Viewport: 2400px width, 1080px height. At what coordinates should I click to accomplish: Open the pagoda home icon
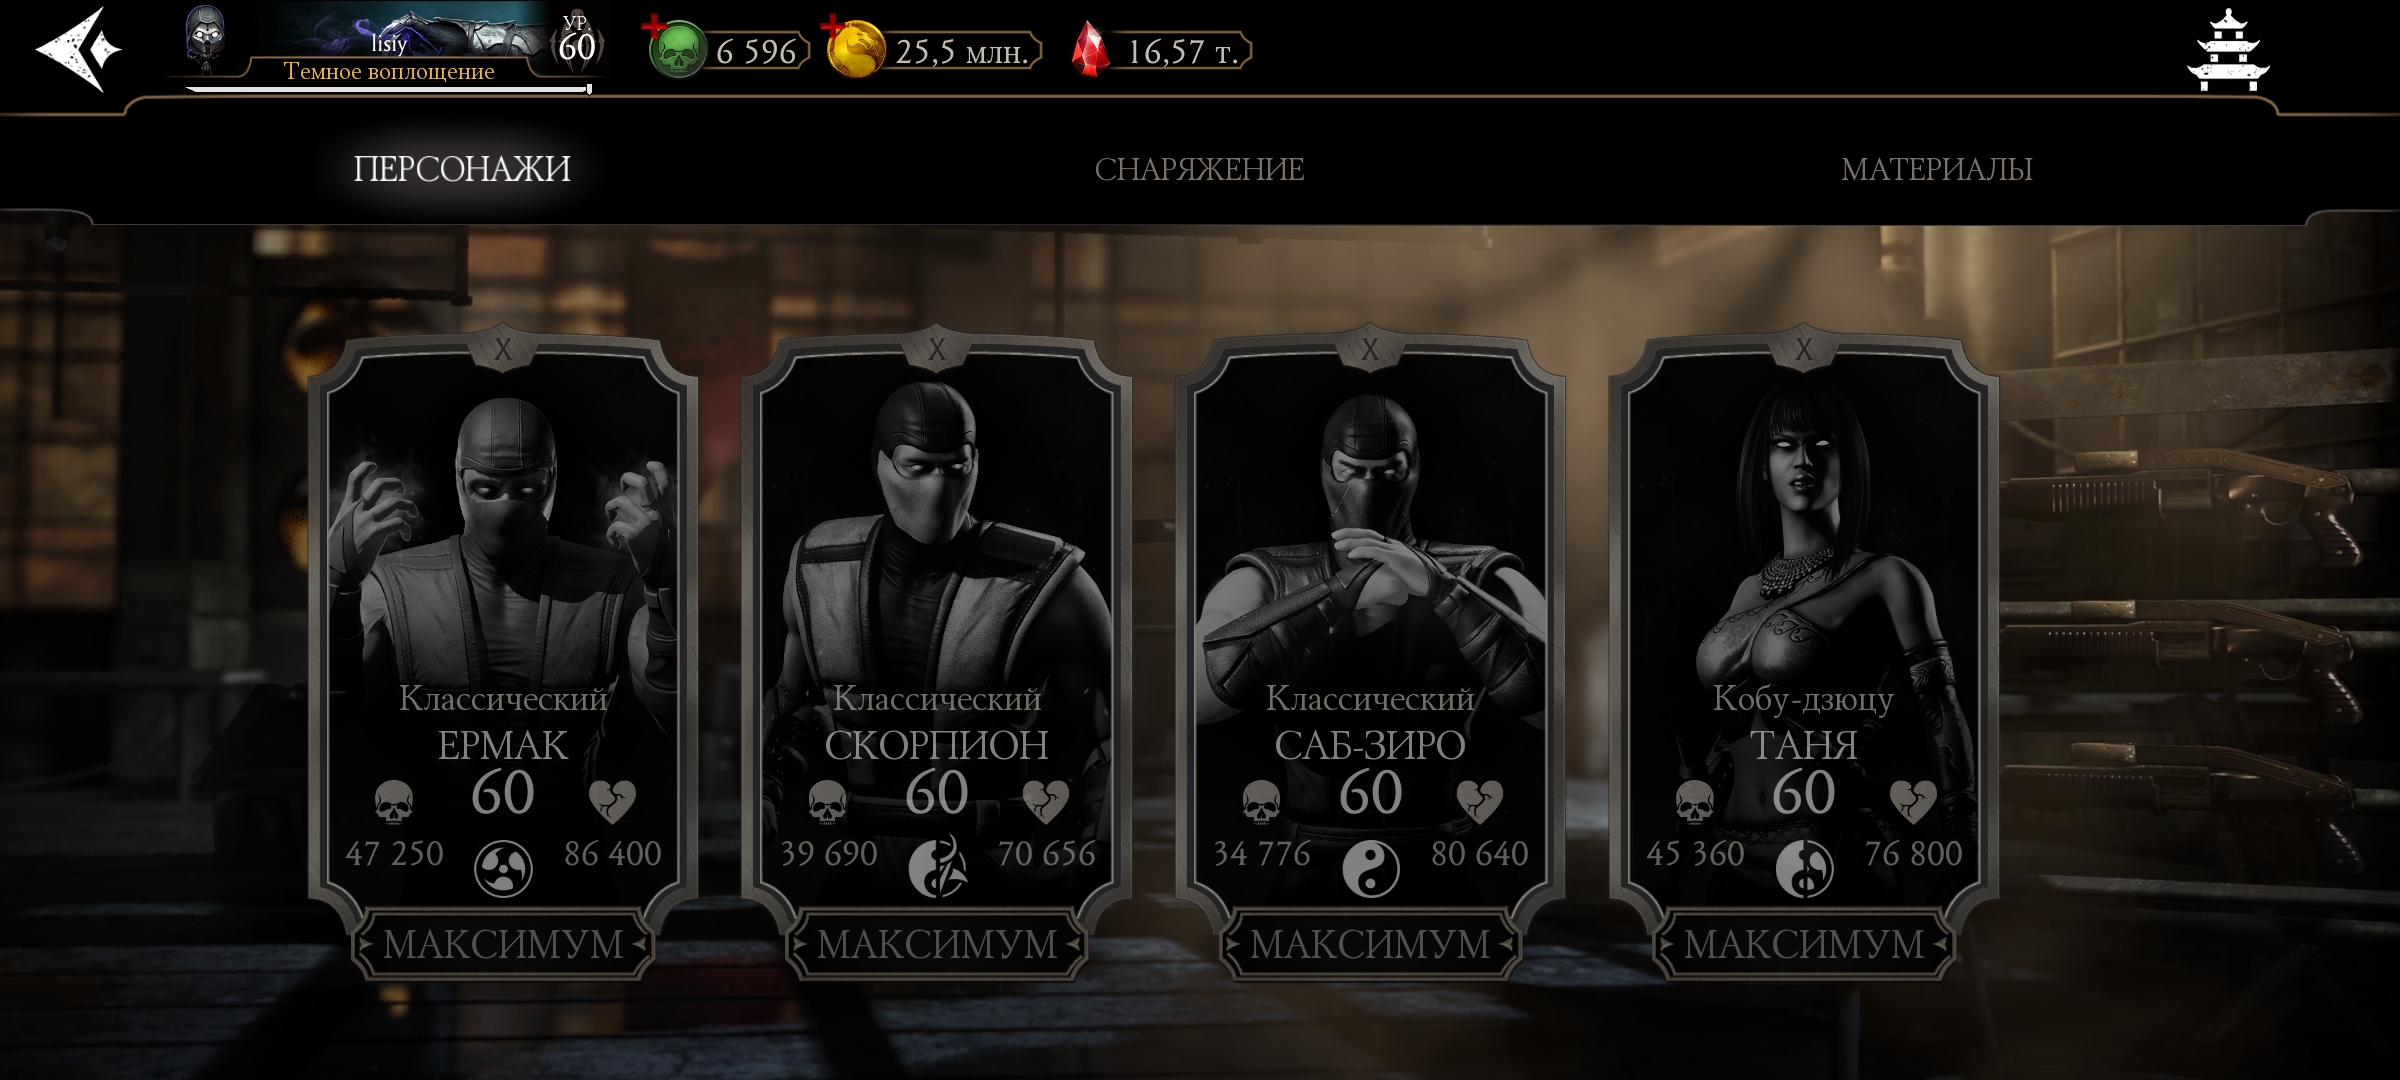click(x=2228, y=50)
